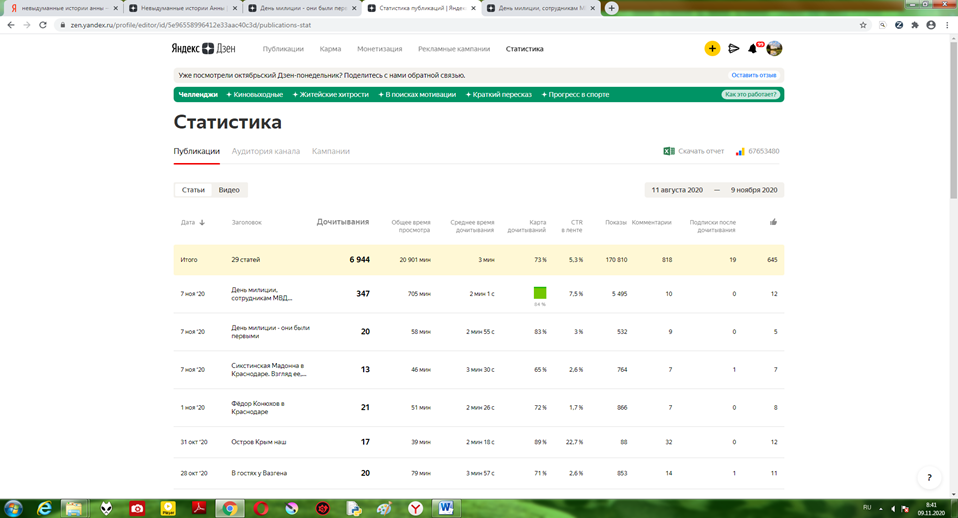Image resolution: width=958 pixels, height=518 pixels.
Task: Open the notifications bell
Action: tap(753, 48)
